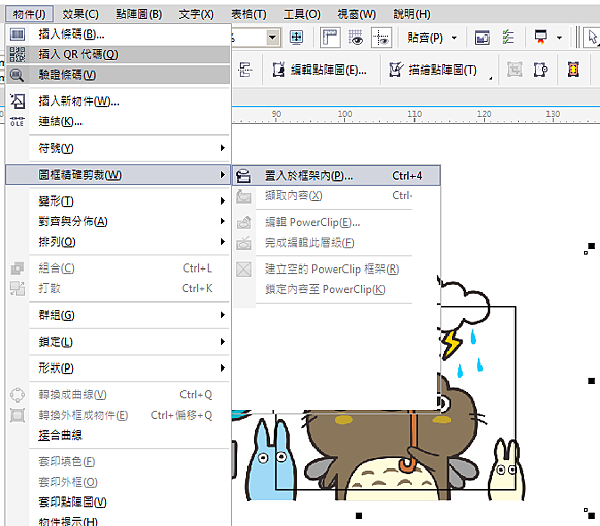
Task: Click the Edit Bitmap (編輯點陣圖) button
Action: point(320,70)
